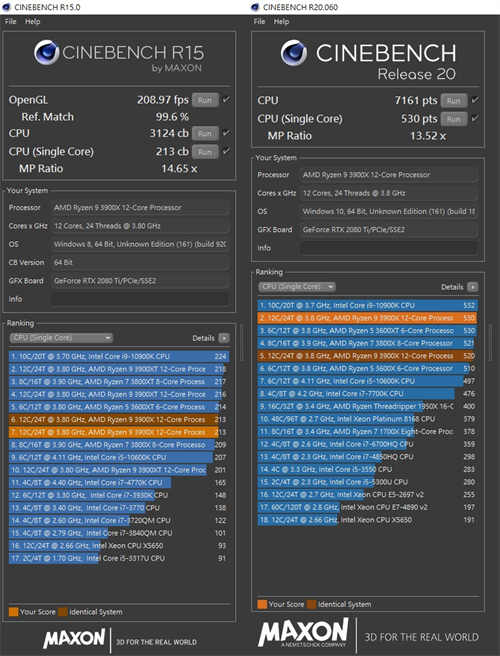Image resolution: width=500 pixels, height=656 pixels.
Task: Open the ranking type dropdown in R20
Action: (297, 287)
